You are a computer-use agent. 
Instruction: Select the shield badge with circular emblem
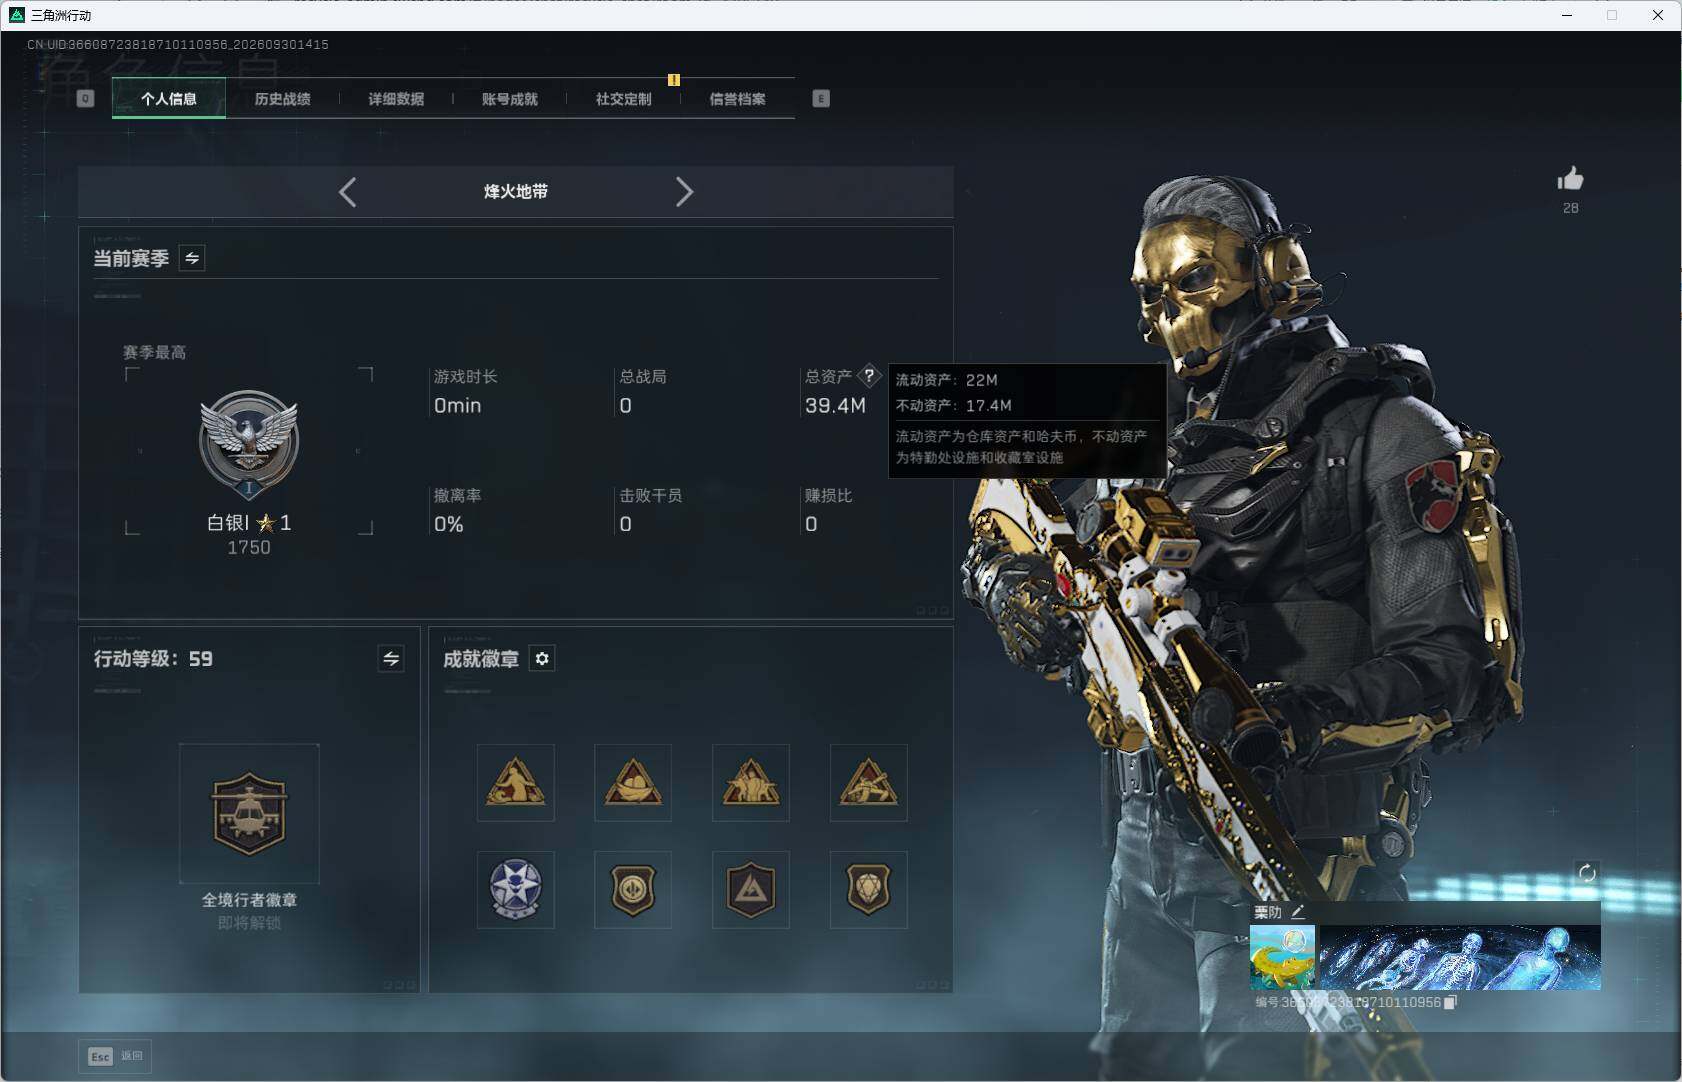click(633, 889)
